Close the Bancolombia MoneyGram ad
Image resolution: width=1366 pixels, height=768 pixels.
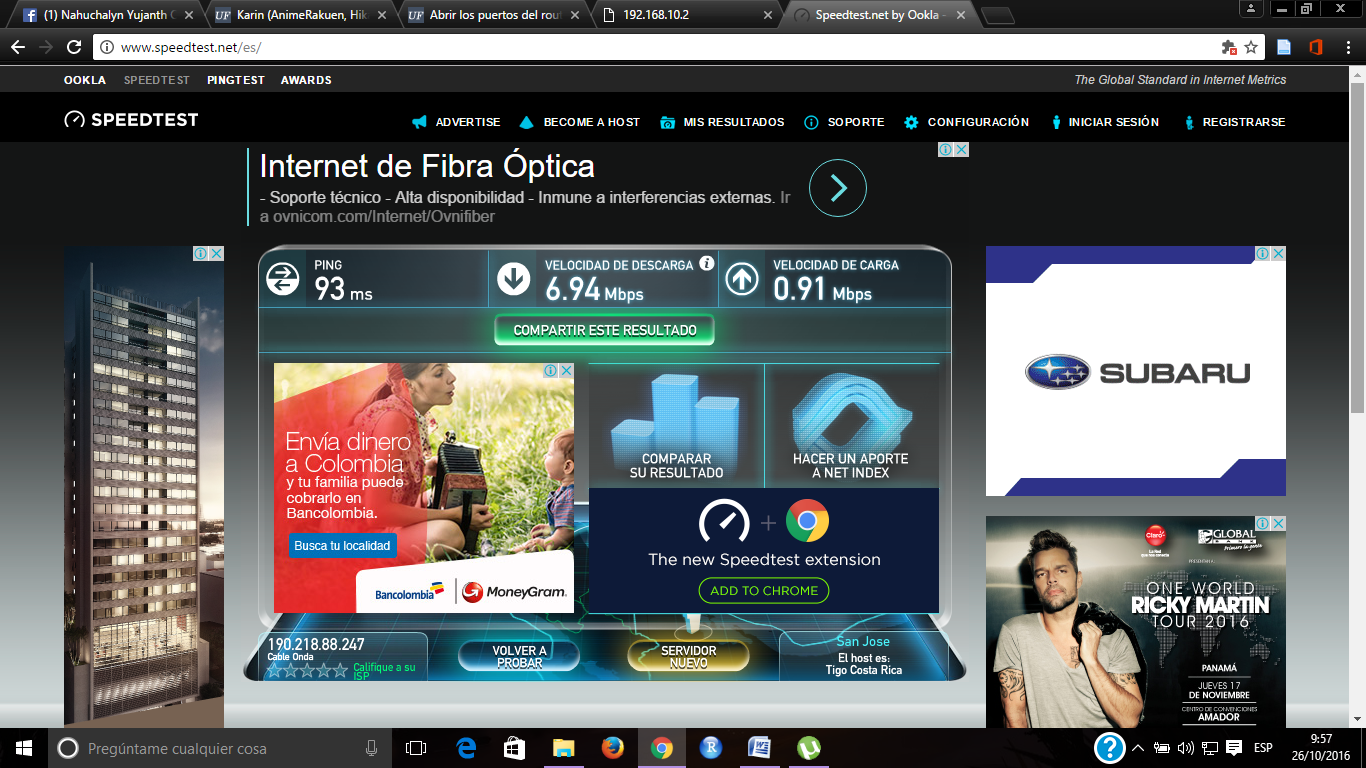pyautogui.click(x=566, y=370)
